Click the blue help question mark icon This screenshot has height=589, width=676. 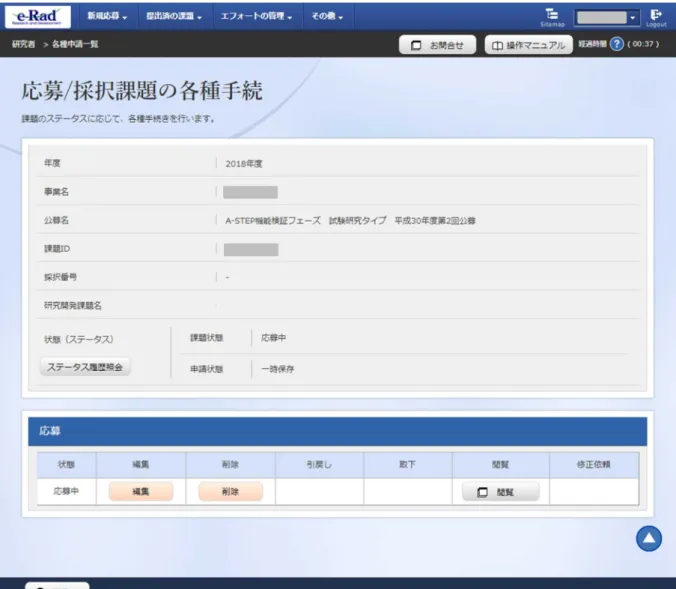617,44
